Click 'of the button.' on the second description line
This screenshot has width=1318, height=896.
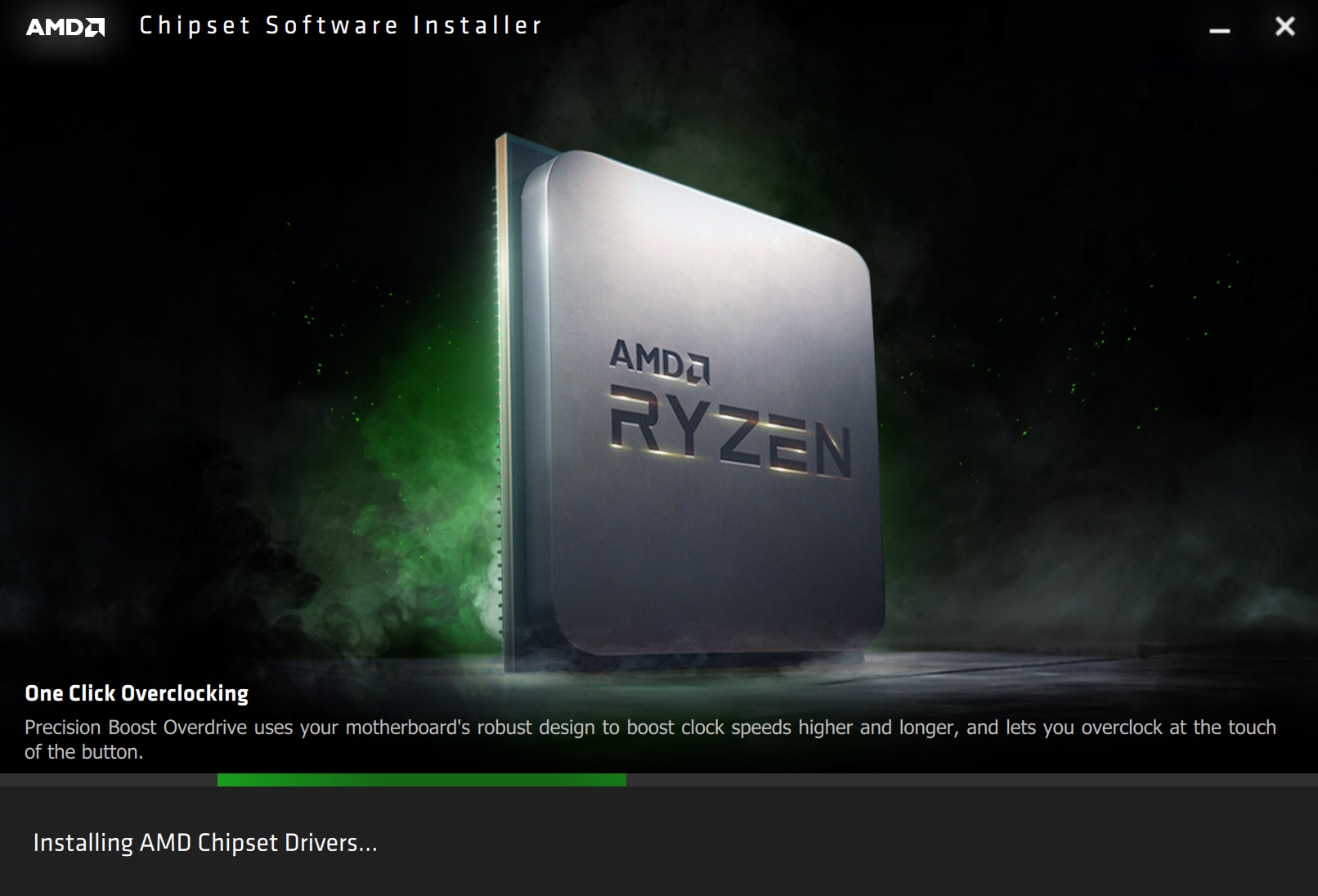click(x=84, y=752)
